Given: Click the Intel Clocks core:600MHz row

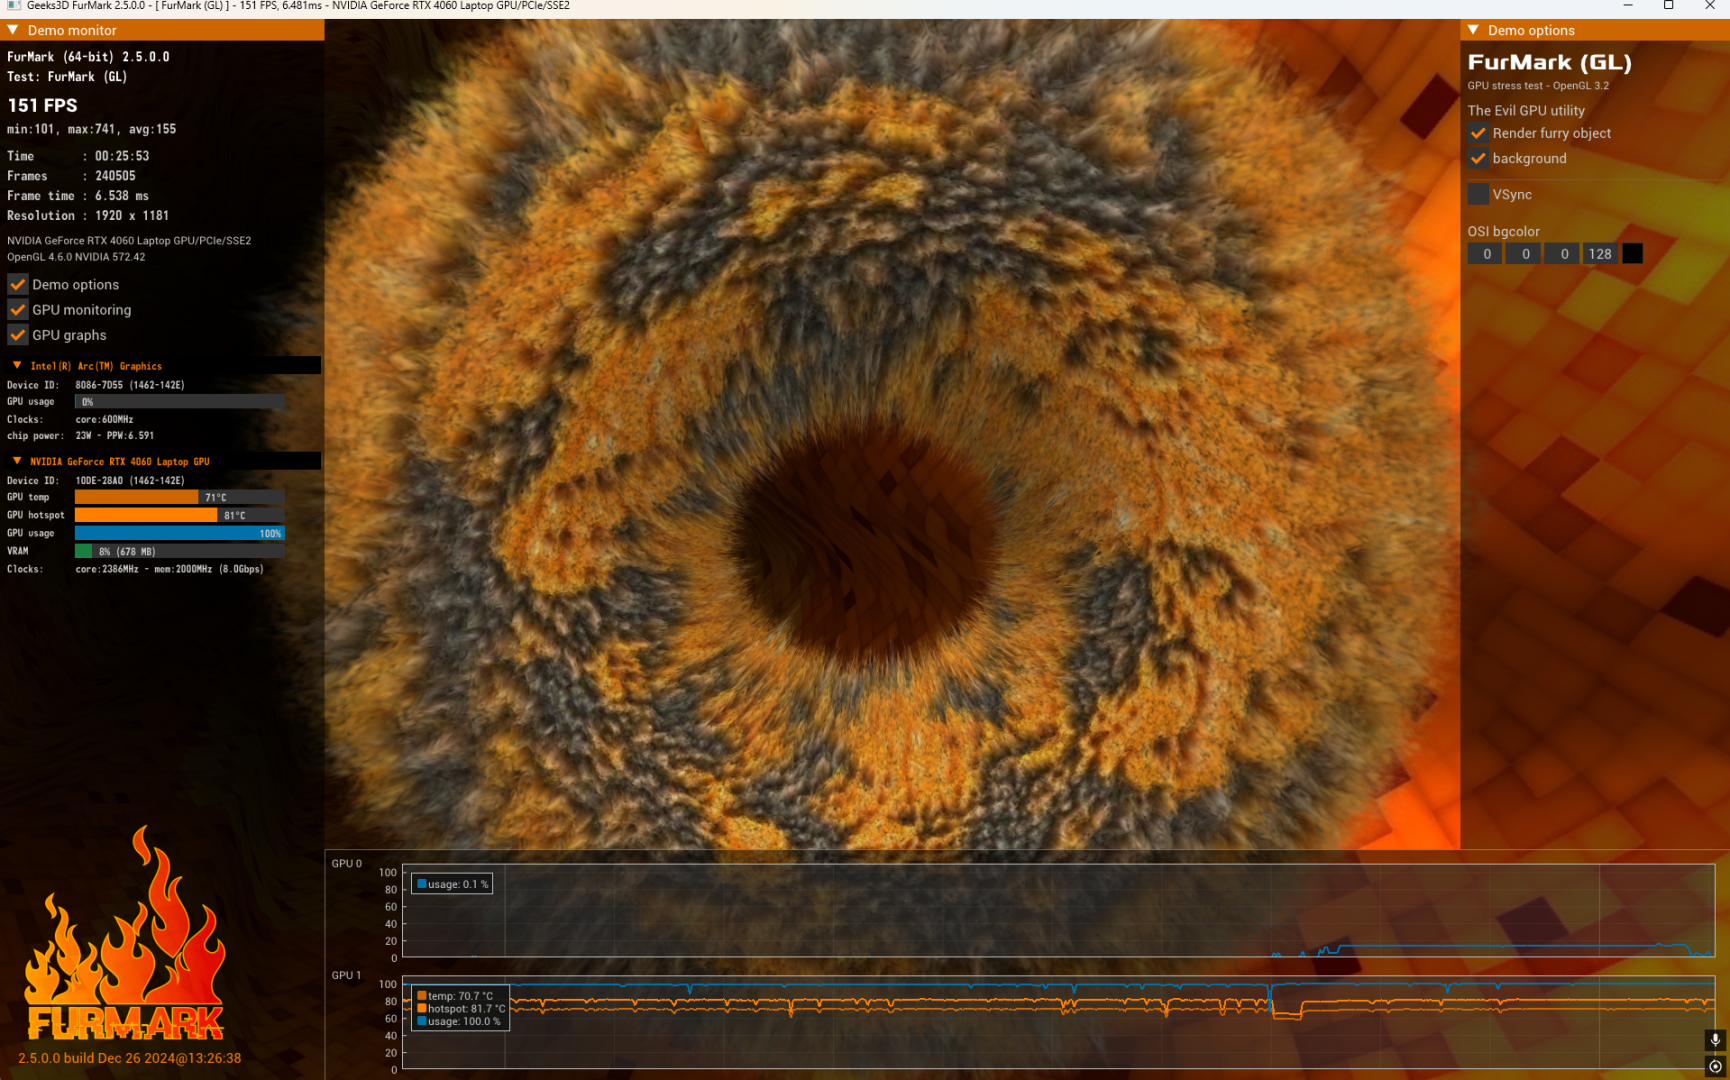Looking at the screenshot, I should pos(70,419).
